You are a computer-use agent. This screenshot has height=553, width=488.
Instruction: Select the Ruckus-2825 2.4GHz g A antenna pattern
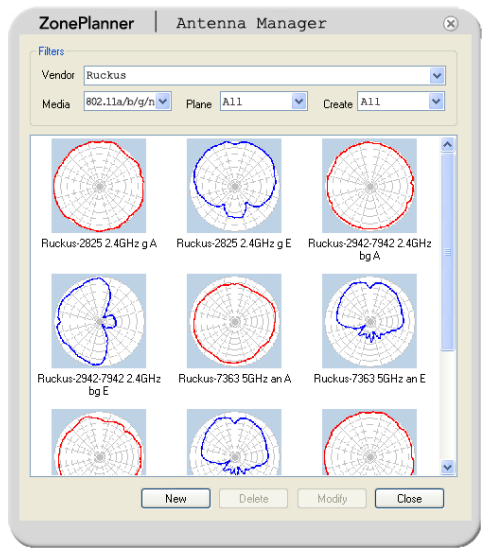[x=99, y=186]
